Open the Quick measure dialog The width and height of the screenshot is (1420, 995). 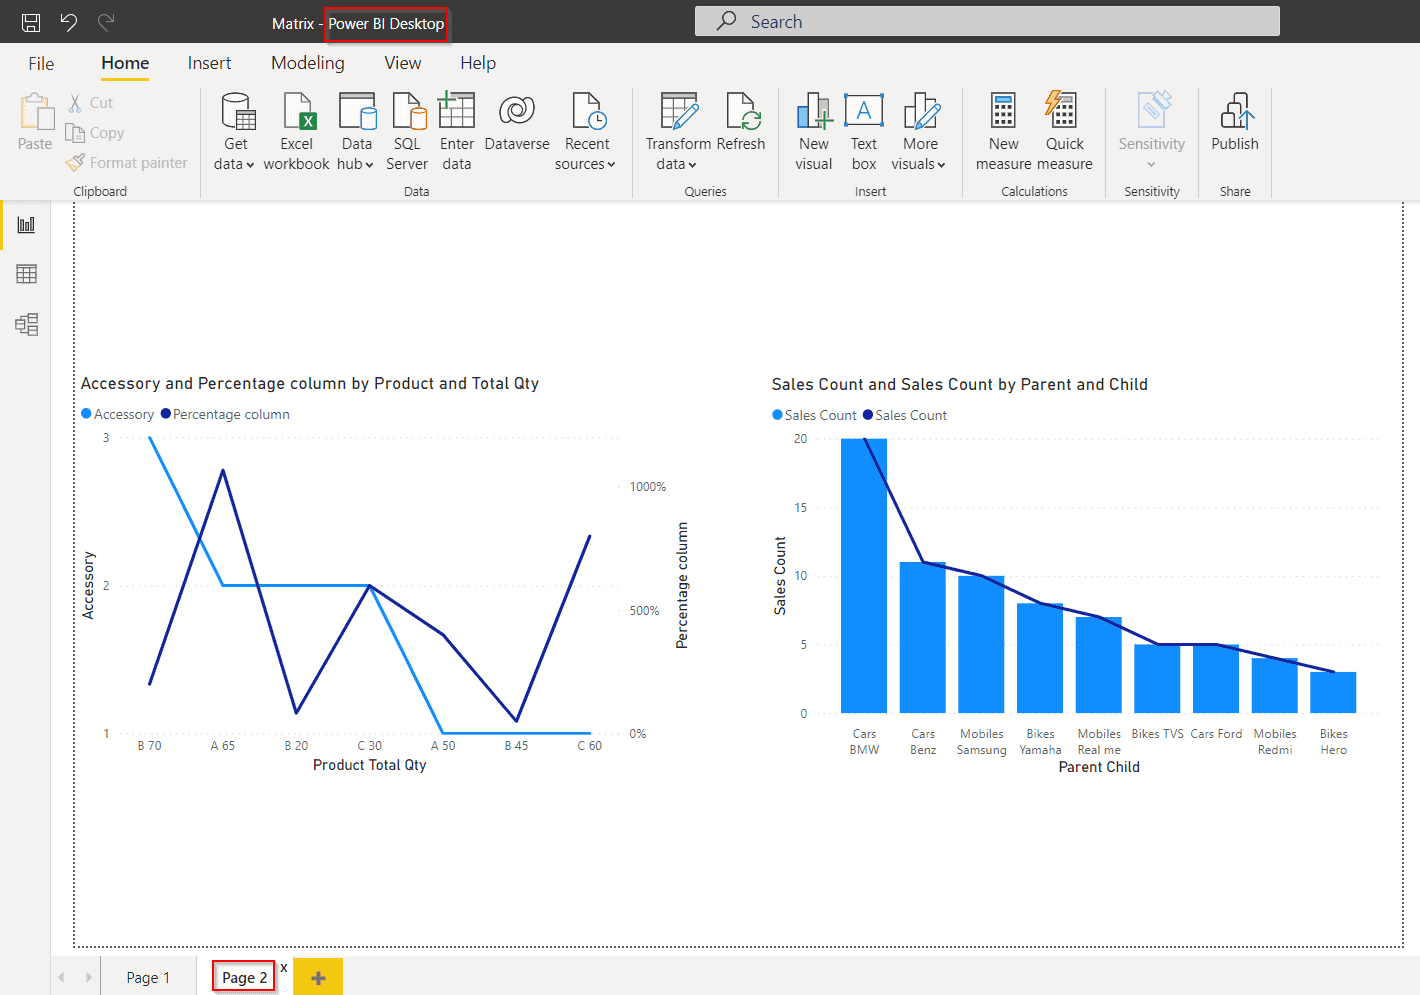coord(1064,130)
